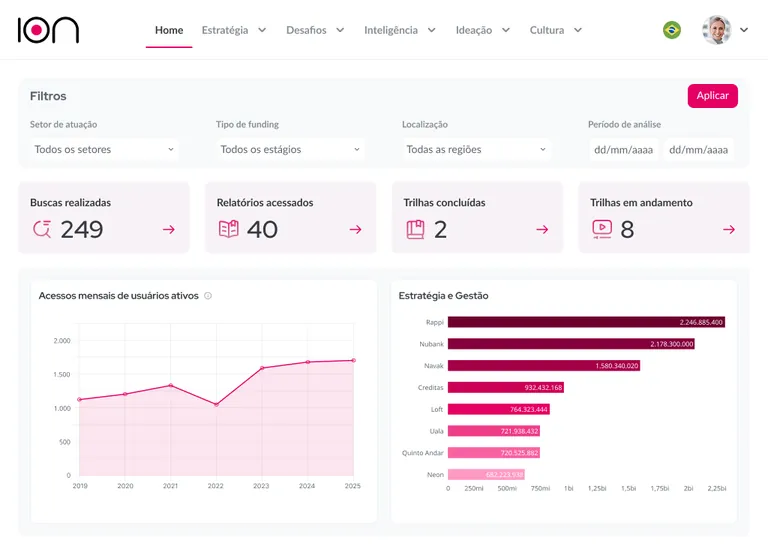Click the 2024 data point on line chart

pyautogui.click(x=308, y=362)
